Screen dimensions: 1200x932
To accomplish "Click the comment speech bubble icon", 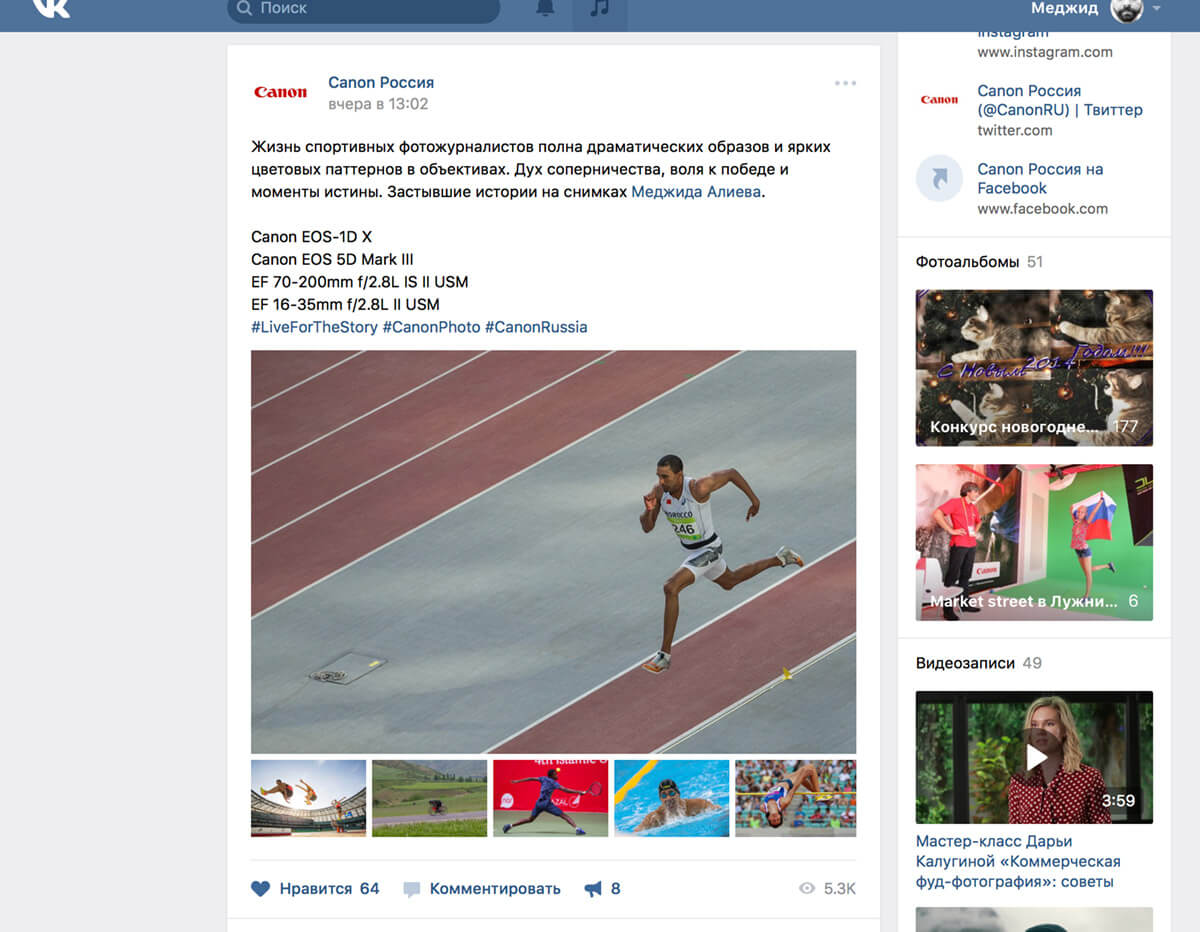I will [411, 889].
